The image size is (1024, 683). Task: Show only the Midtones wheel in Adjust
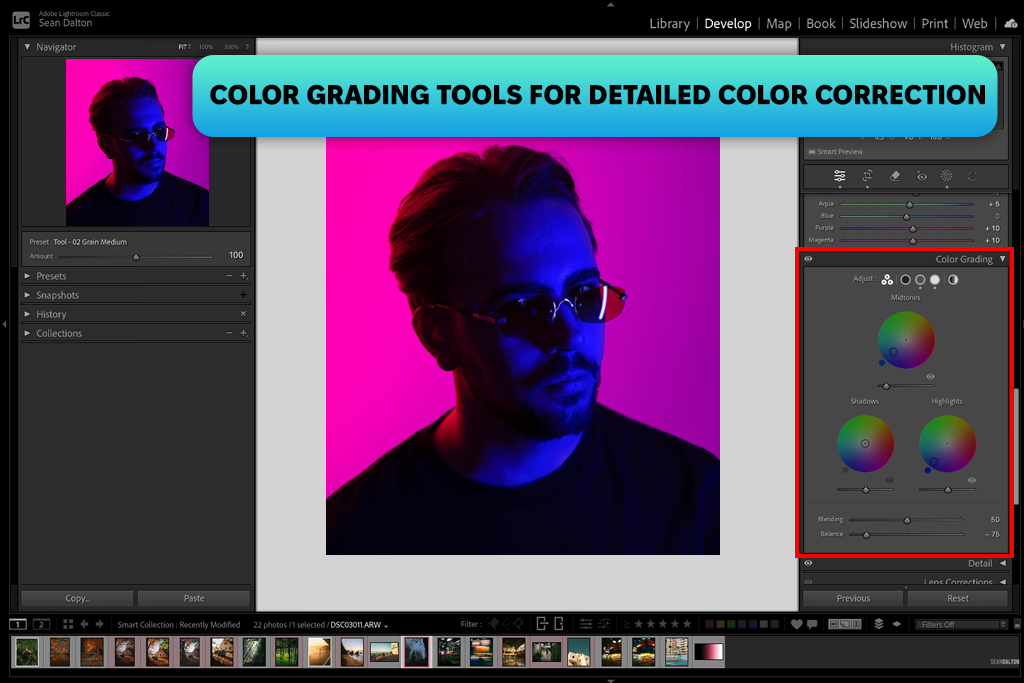920,279
